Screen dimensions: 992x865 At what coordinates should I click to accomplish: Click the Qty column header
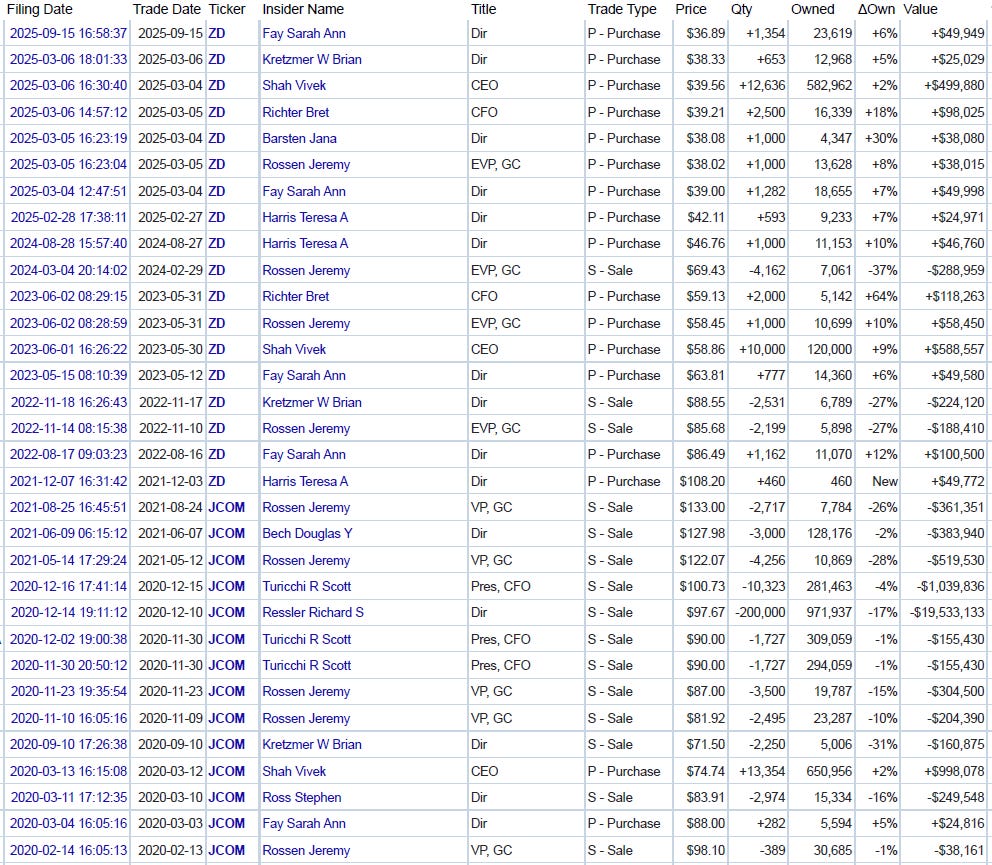tap(741, 9)
